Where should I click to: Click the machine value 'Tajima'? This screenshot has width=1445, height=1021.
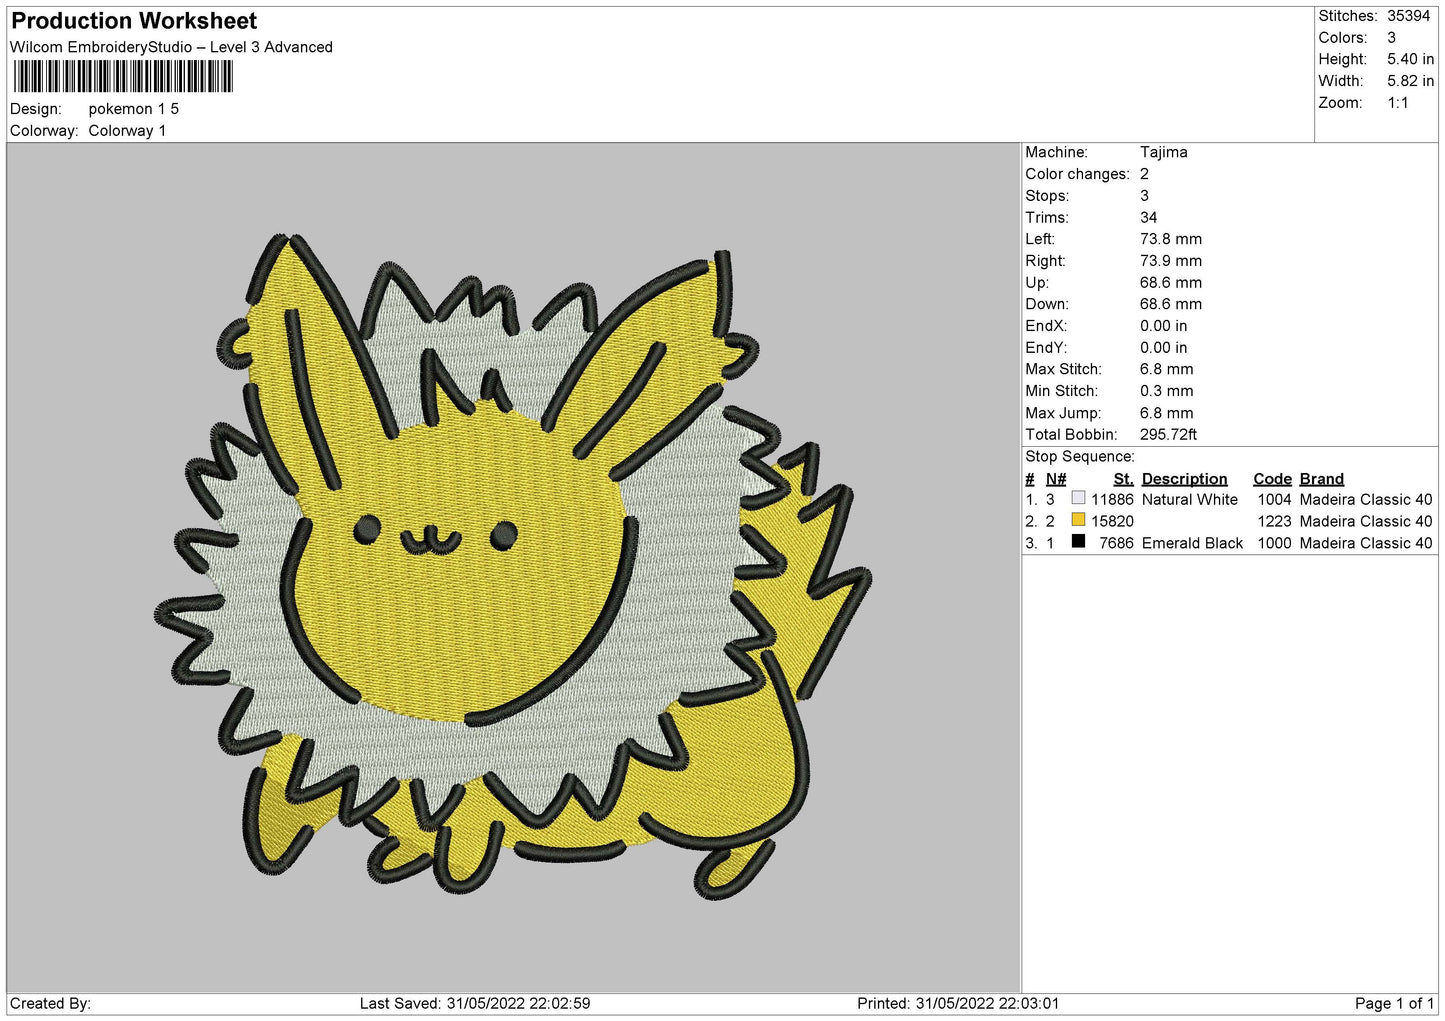1163,152
